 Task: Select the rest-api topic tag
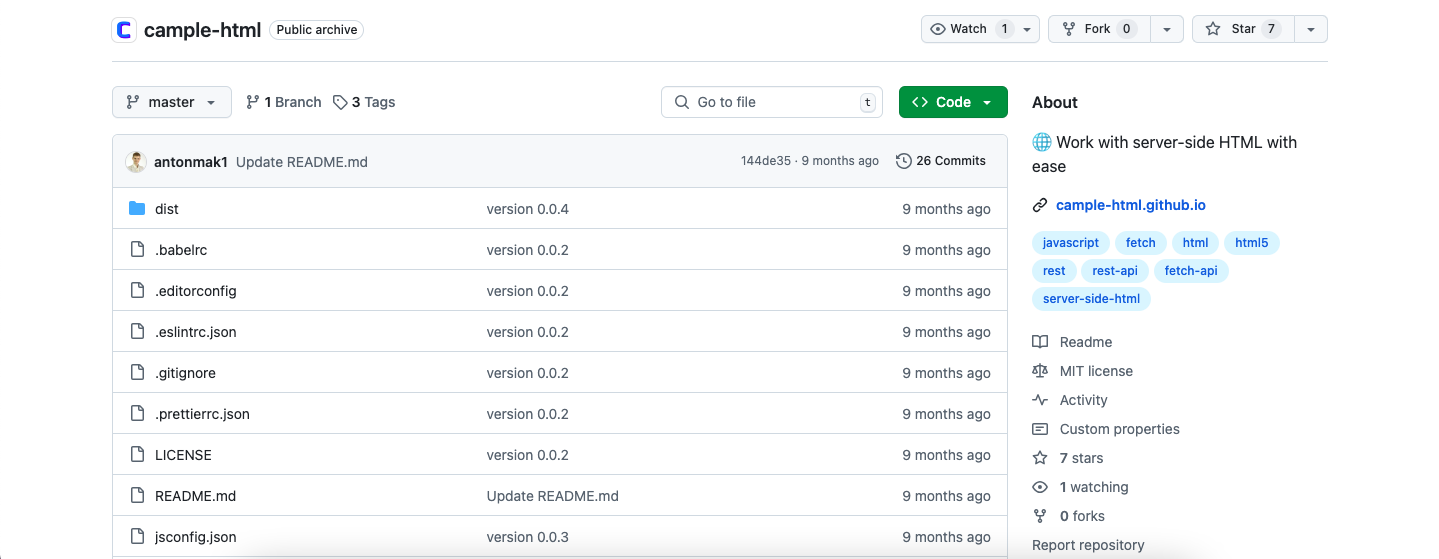click(x=1115, y=271)
